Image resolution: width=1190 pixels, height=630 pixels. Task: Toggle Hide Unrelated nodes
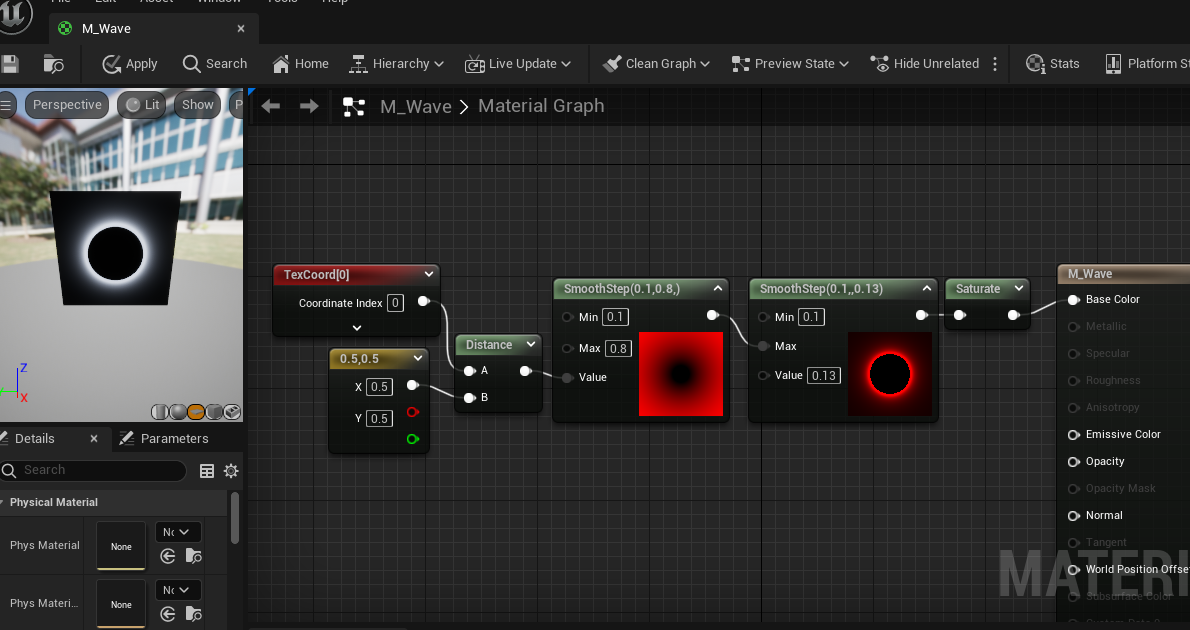924,64
